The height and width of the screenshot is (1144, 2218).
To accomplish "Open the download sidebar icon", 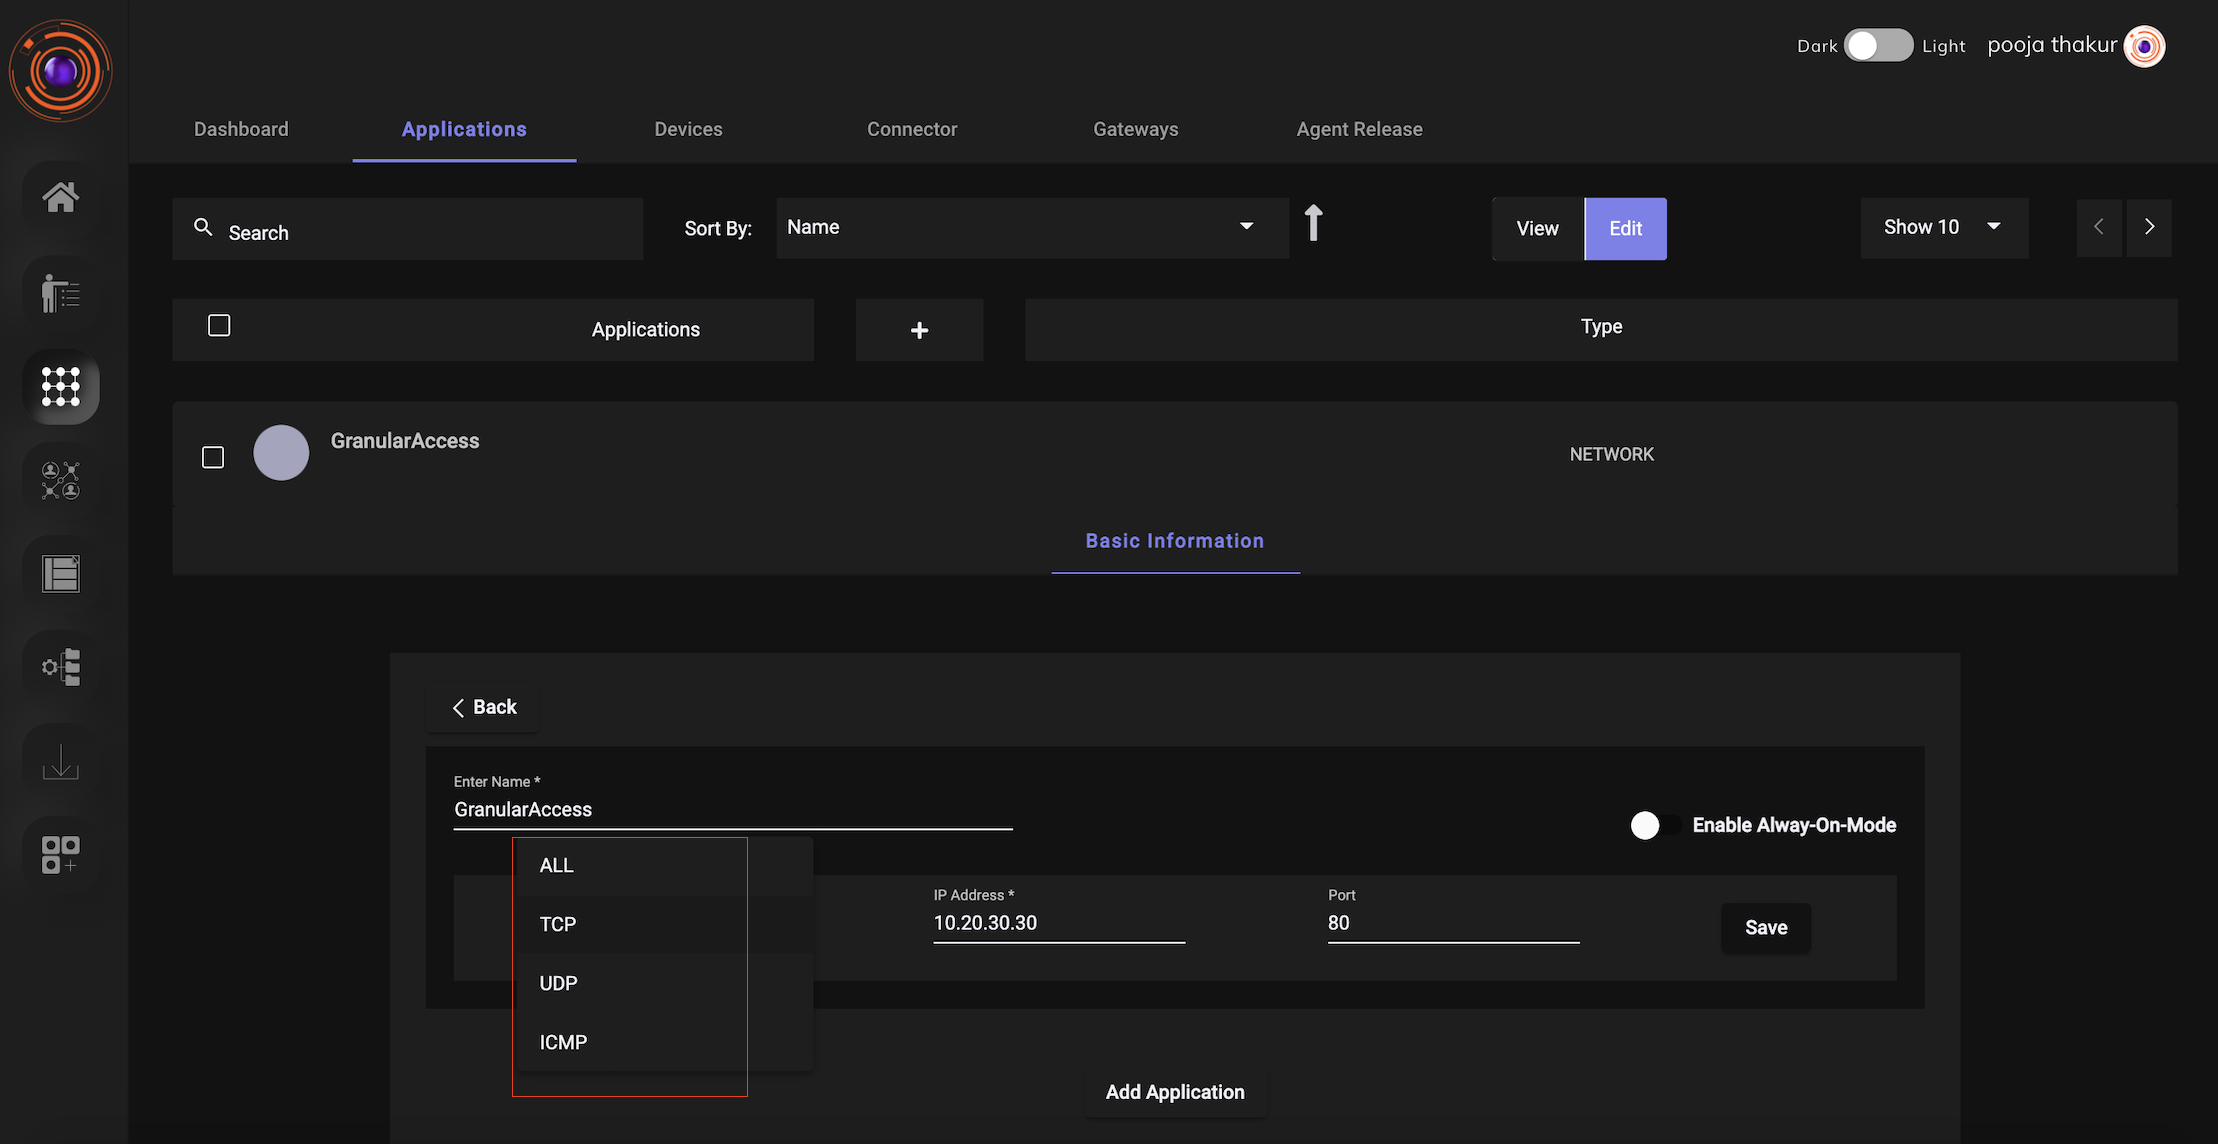I will click(61, 761).
